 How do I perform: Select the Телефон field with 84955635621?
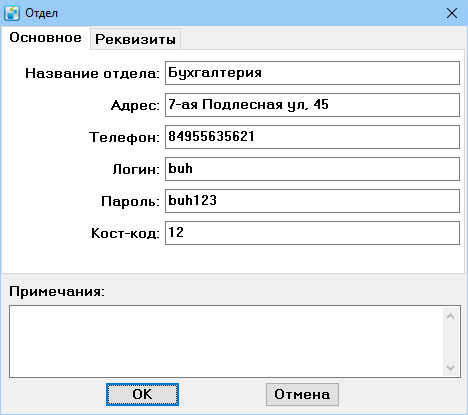pyautogui.click(x=312, y=137)
